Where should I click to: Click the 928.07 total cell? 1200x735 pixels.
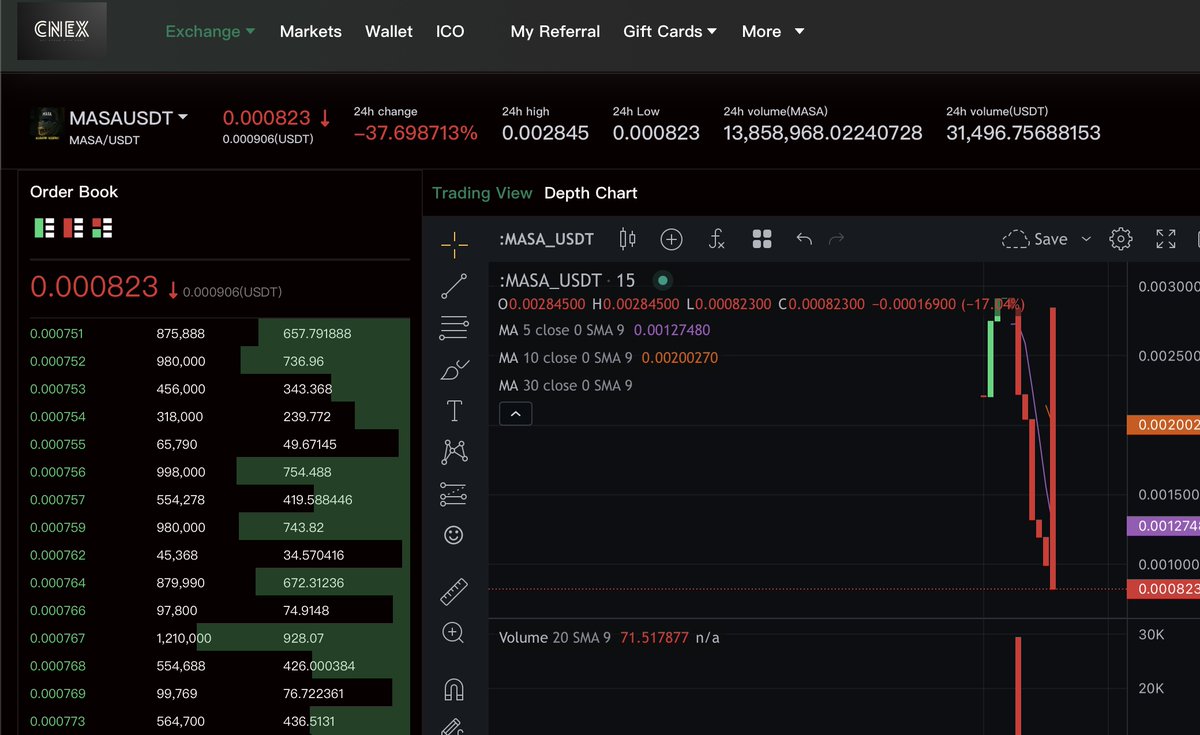tap(304, 638)
